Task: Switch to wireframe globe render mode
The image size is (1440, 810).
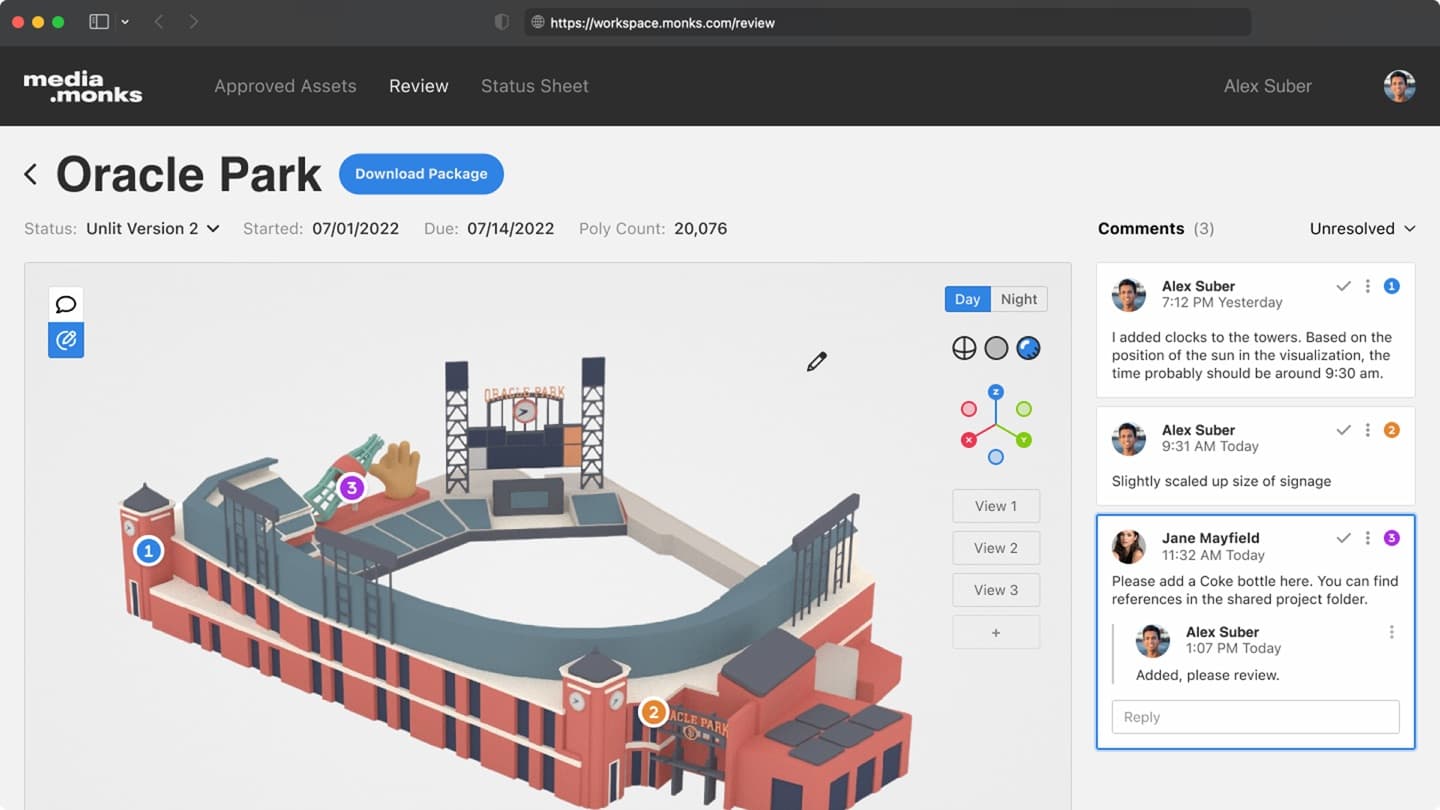Action: click(x=964, y=348)
